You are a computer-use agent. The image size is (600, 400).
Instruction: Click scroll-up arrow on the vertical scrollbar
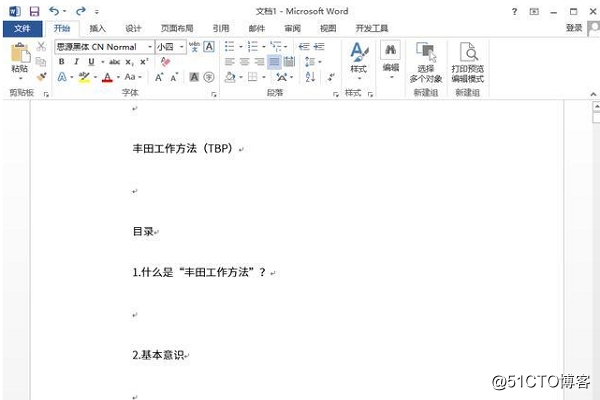point(596,106)
